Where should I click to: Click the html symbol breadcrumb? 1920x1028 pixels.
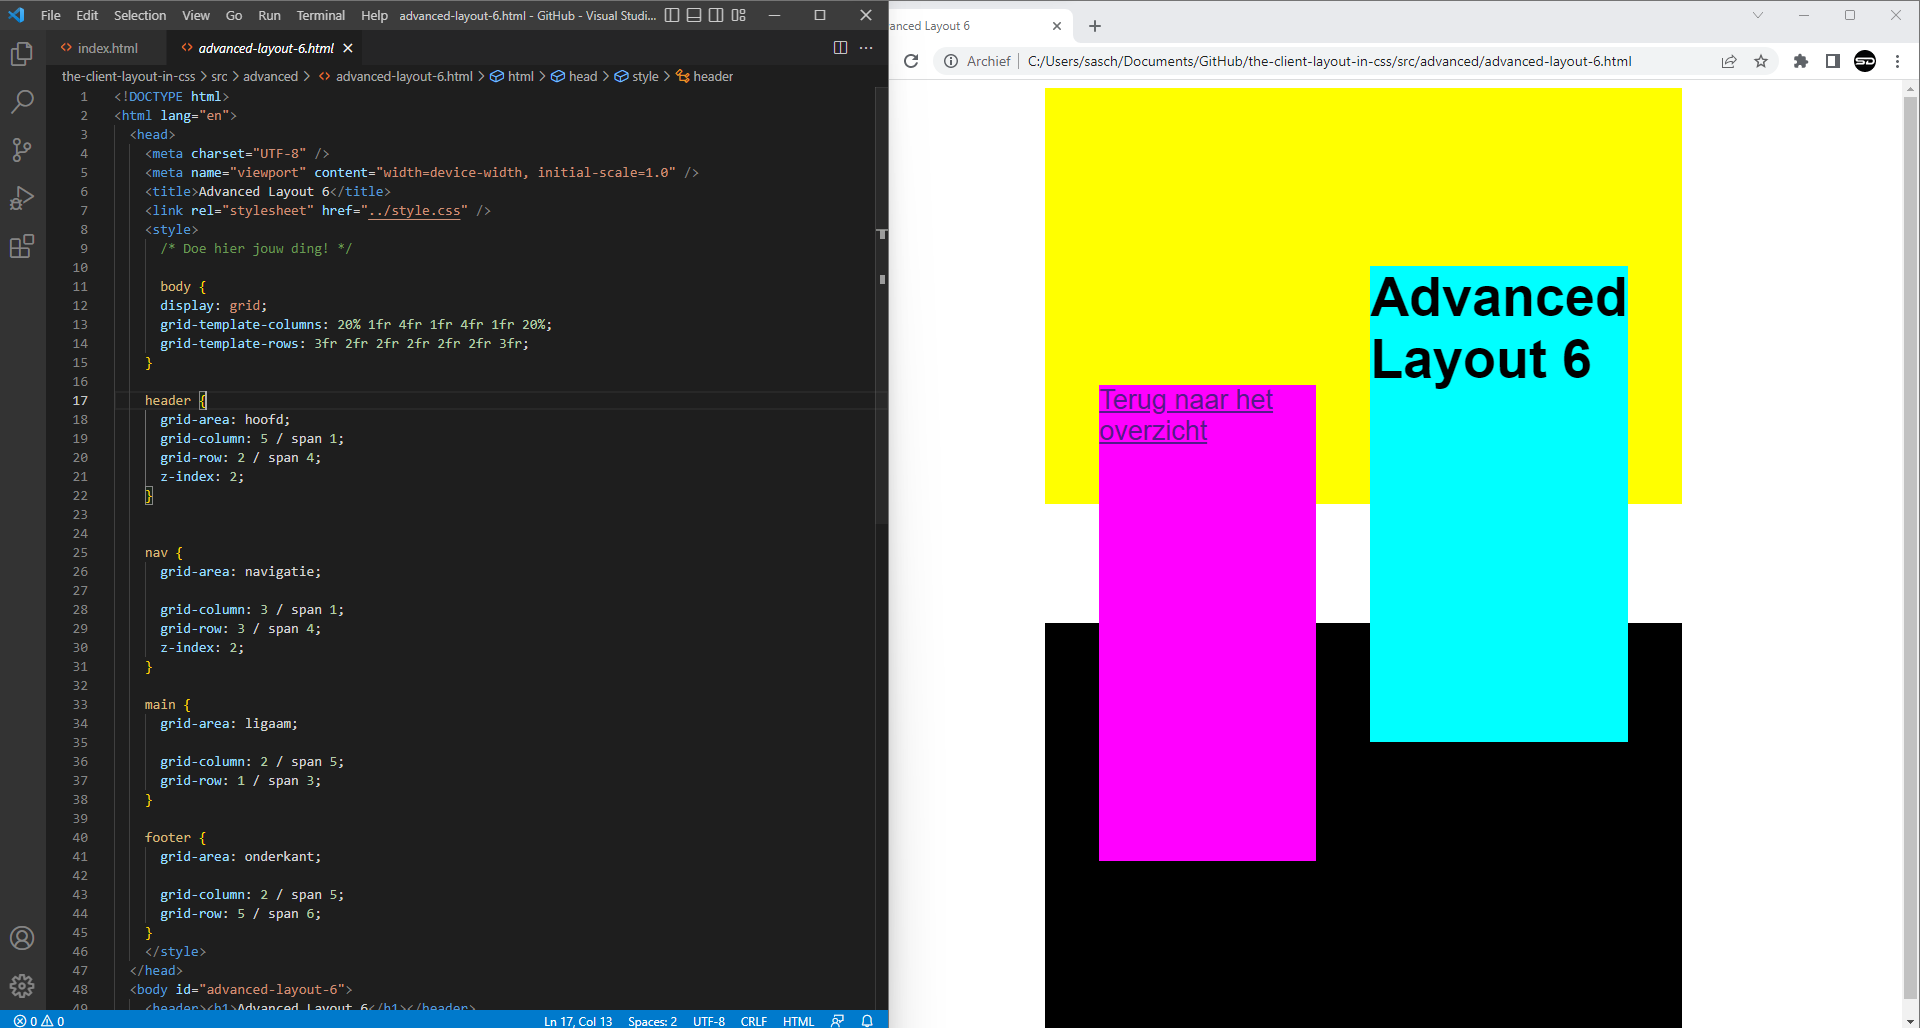tap(512, 76)
